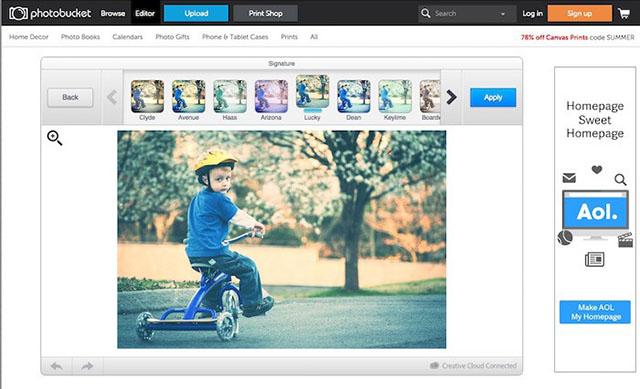
Task: Open the search dropdown arrow
Action: [x=503, y=14]
